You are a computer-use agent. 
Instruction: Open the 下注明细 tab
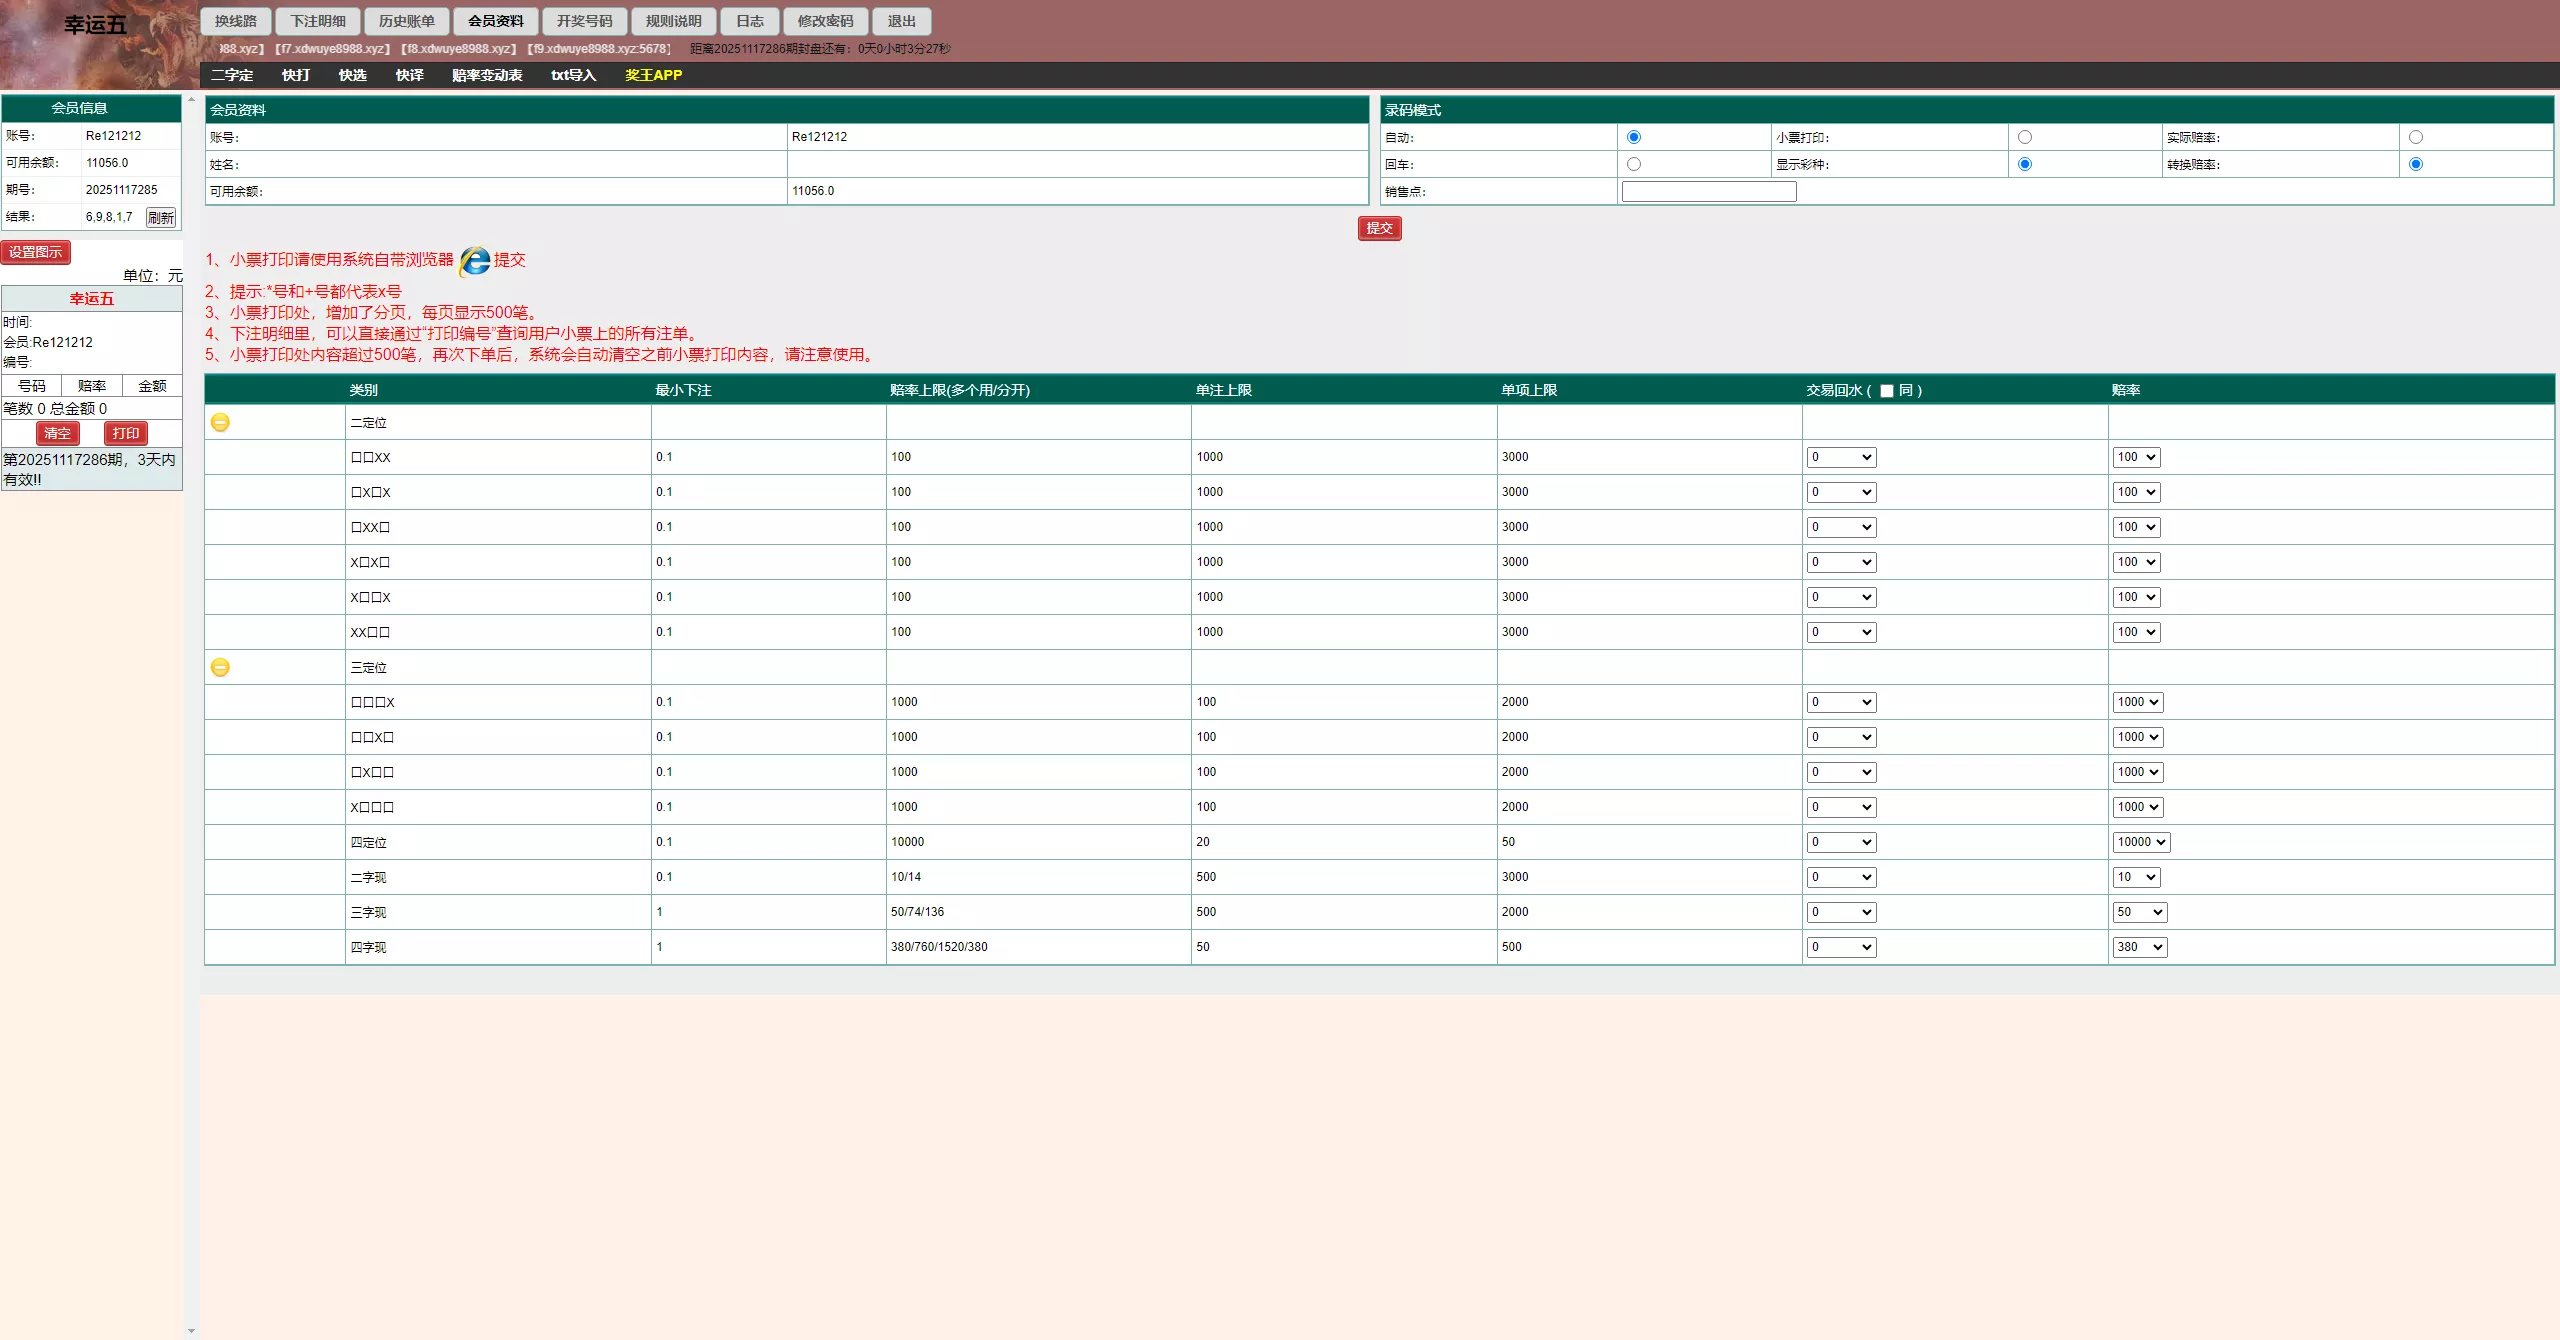[318, 21]
